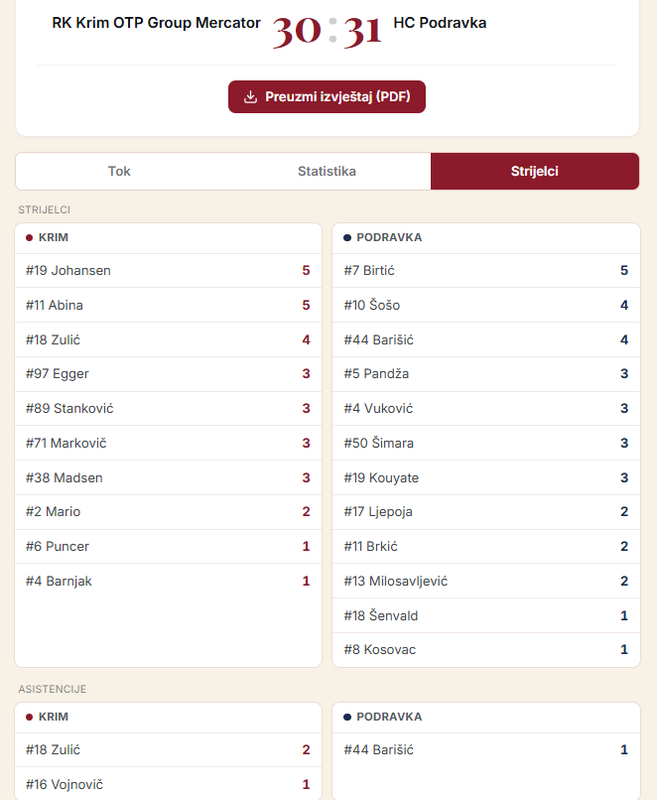Click the dark dot beside PODRAVKA scorers
The height and width of the screenshot is (800, 657).
tap(347, 238)
